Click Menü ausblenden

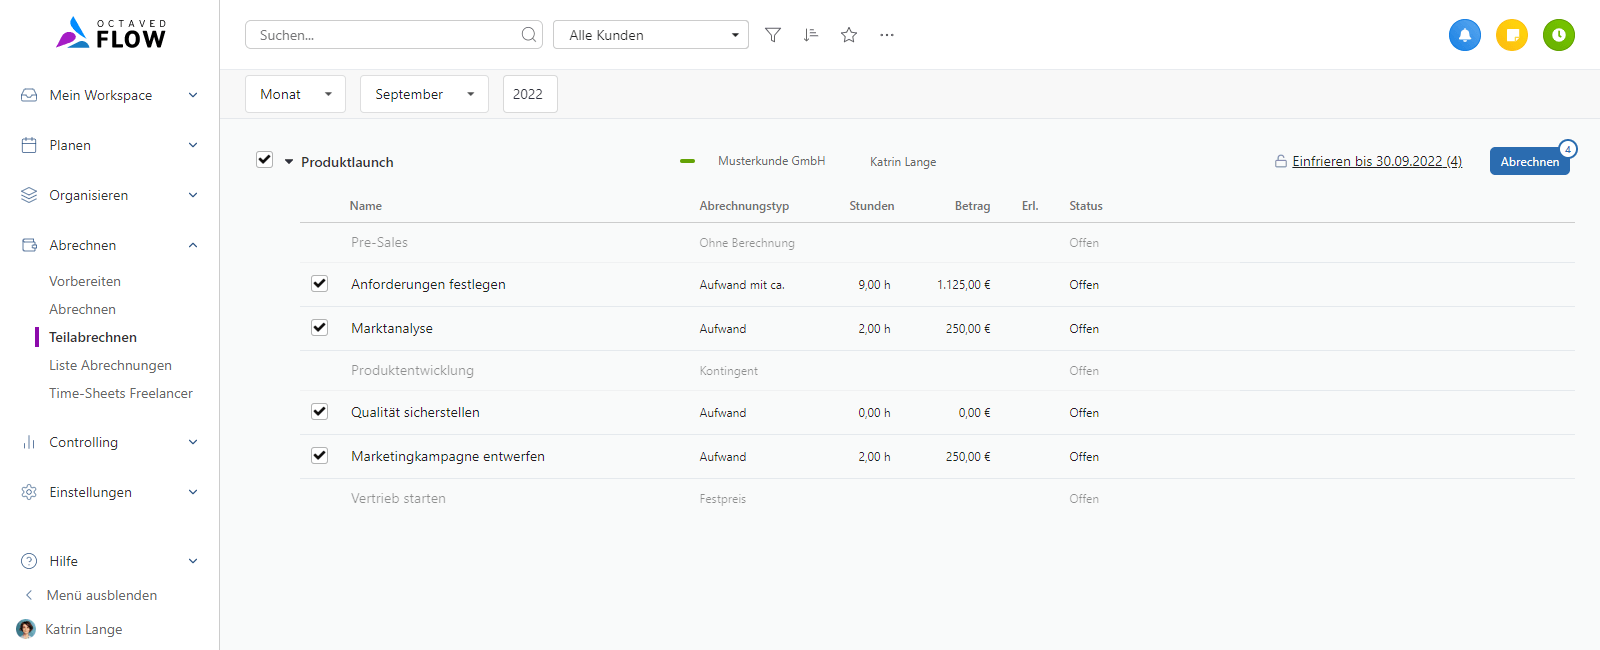(x=102, y=595)
